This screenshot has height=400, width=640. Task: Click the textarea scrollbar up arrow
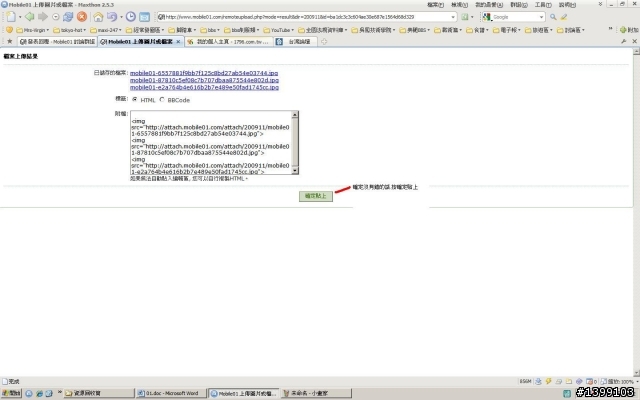point(295,115)
